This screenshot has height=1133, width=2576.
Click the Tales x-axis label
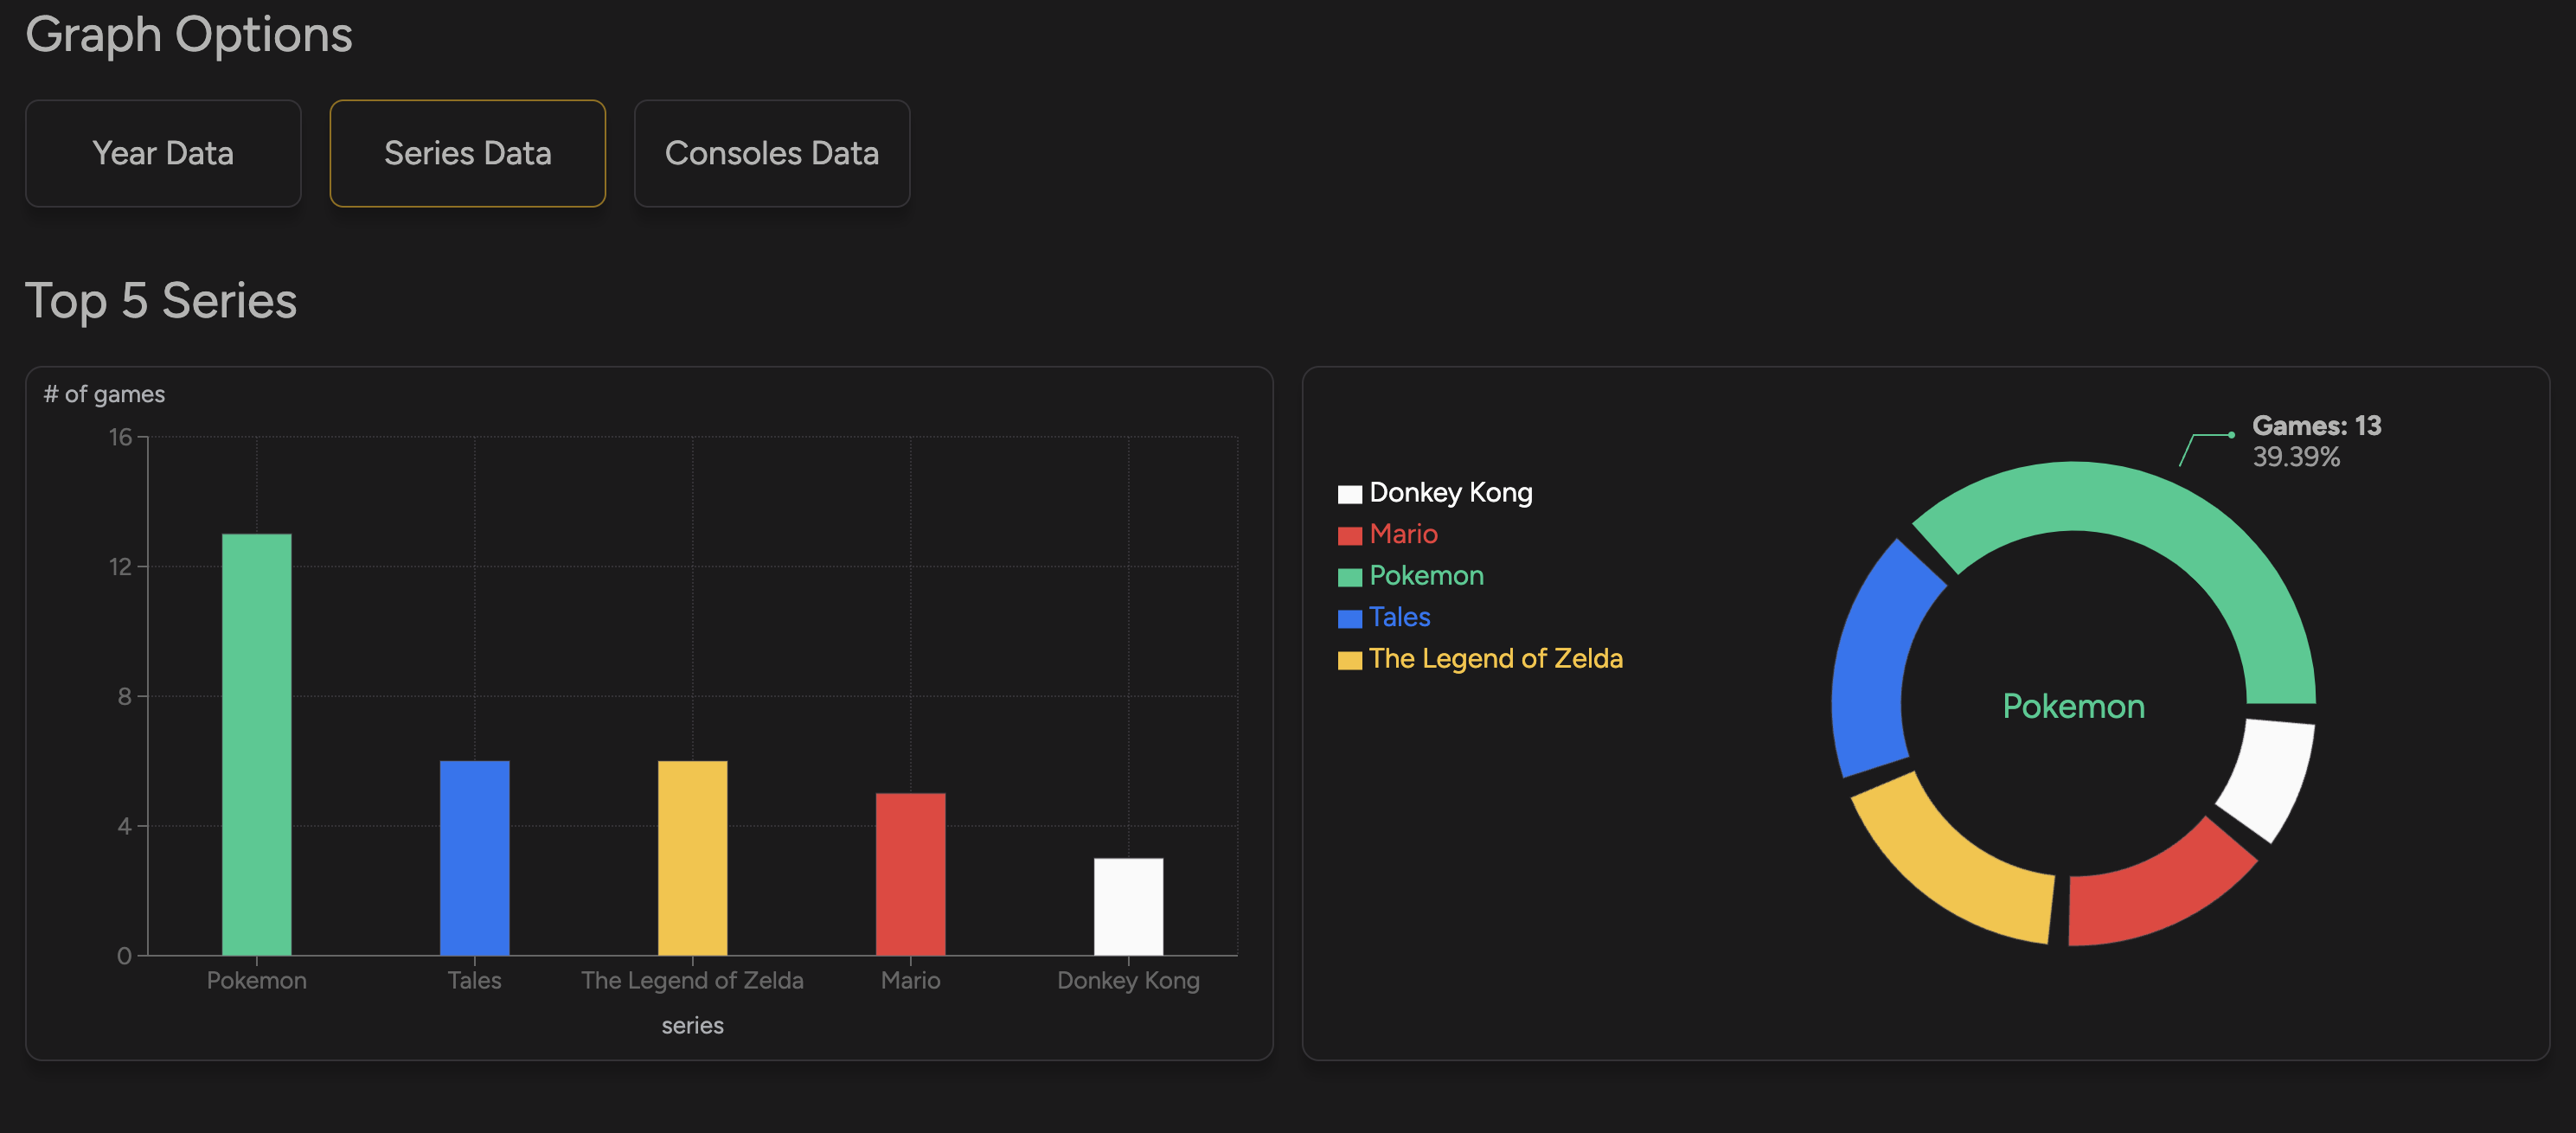pyautogui.click(x=474, y=980)
